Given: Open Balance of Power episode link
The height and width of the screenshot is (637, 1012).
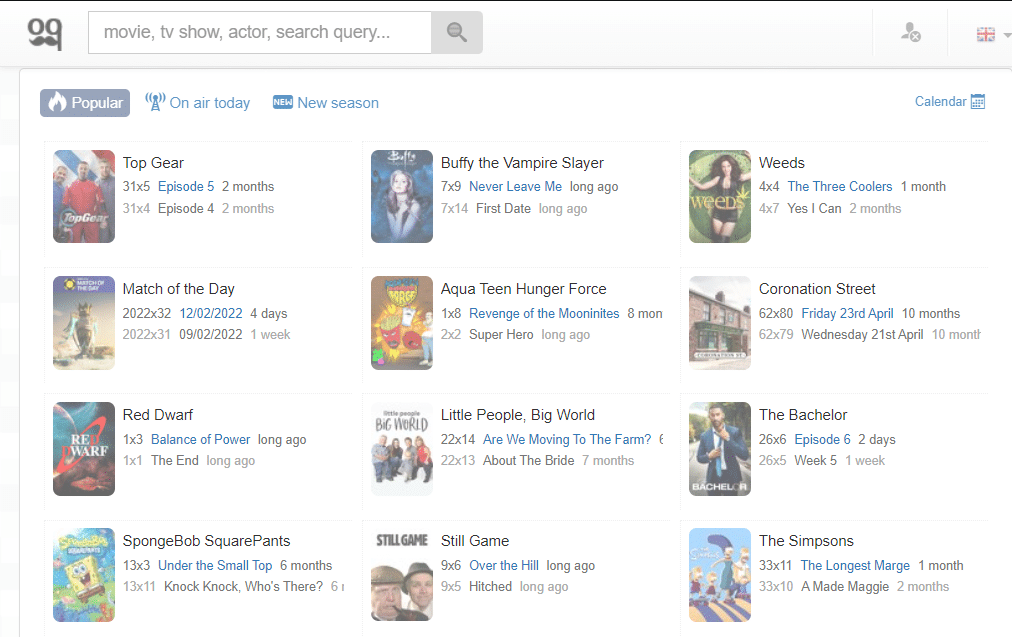Looking at the screenshot, I should pyautogui.click(x=200, y=440).
